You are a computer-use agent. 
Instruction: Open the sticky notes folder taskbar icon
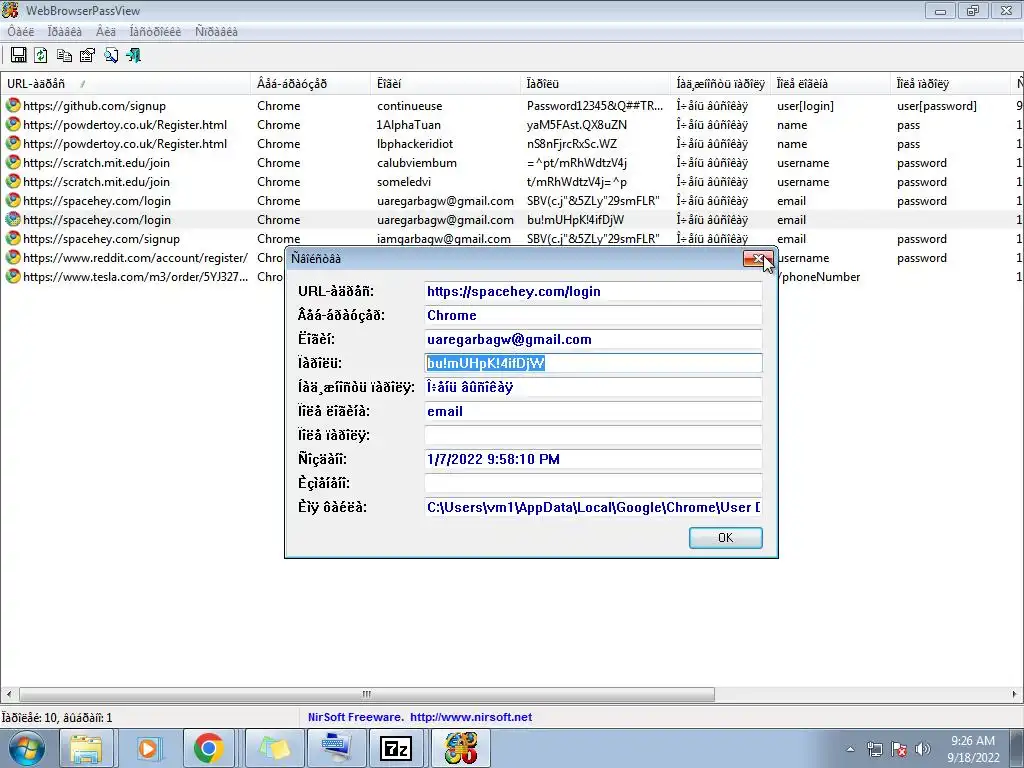click(273, 748)
